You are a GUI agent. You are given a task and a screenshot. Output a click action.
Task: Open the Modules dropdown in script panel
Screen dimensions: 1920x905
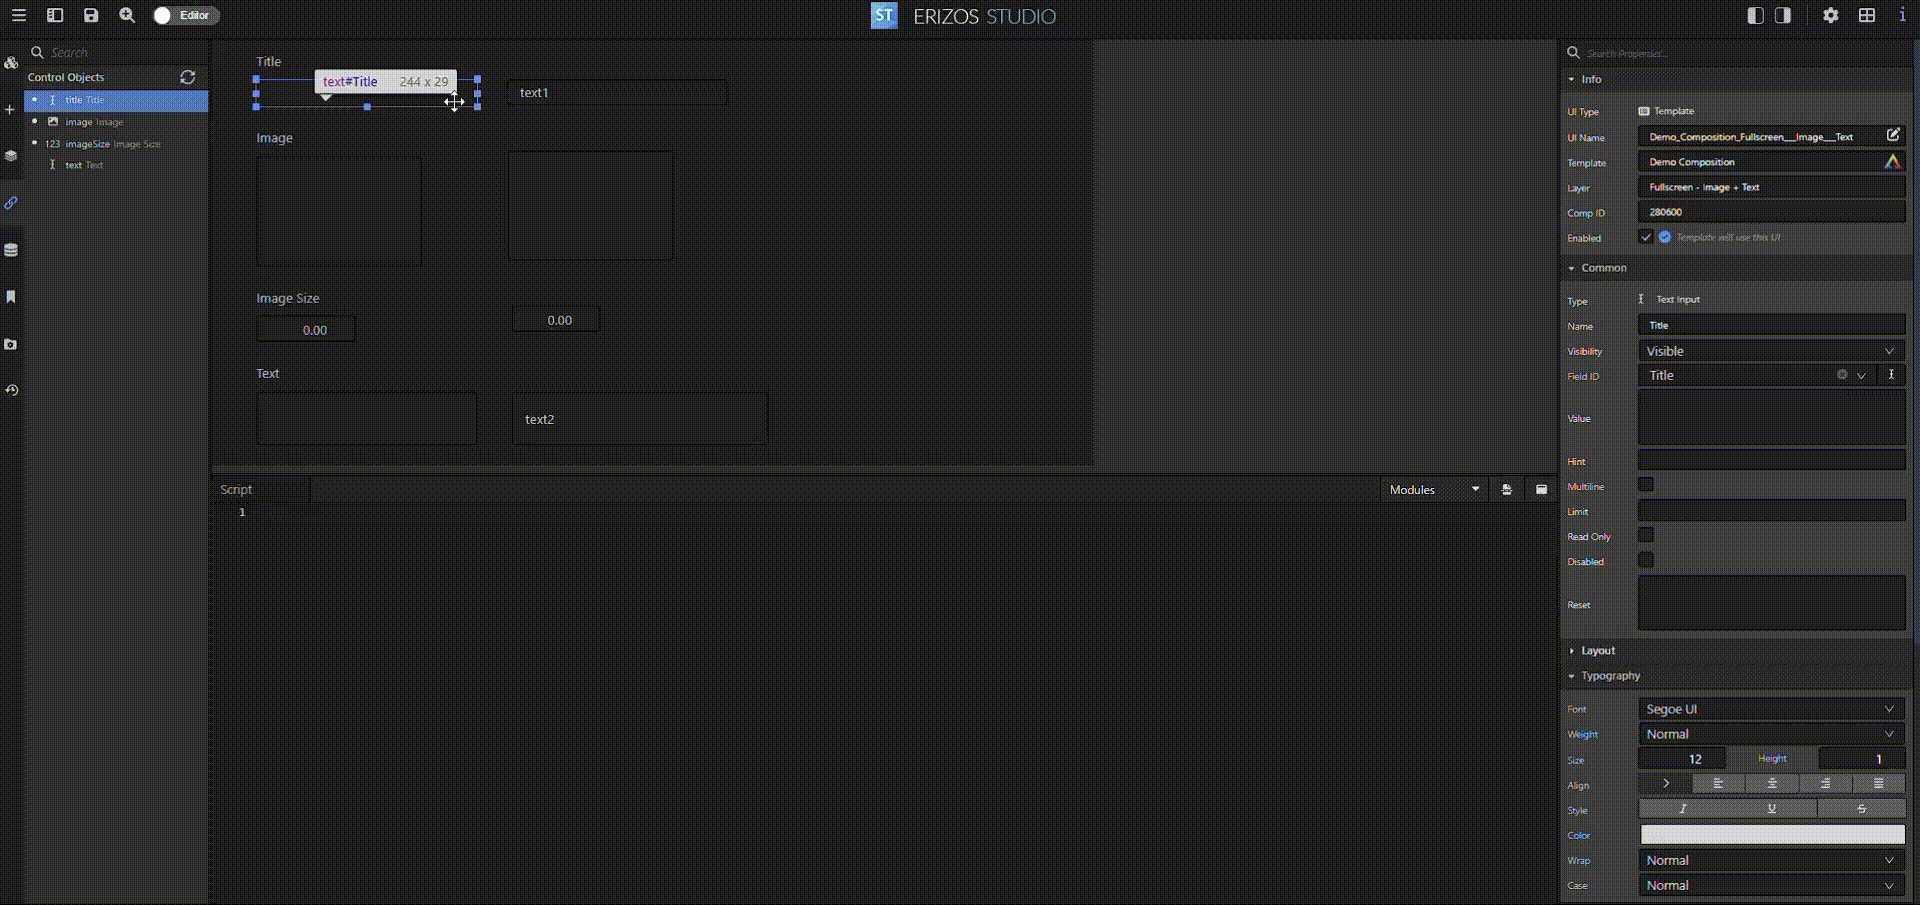pyautogui.click(x=1433, y=489)
